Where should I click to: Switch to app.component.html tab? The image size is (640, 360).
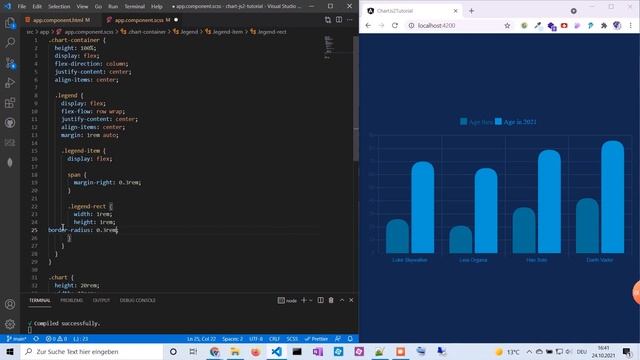58,20
